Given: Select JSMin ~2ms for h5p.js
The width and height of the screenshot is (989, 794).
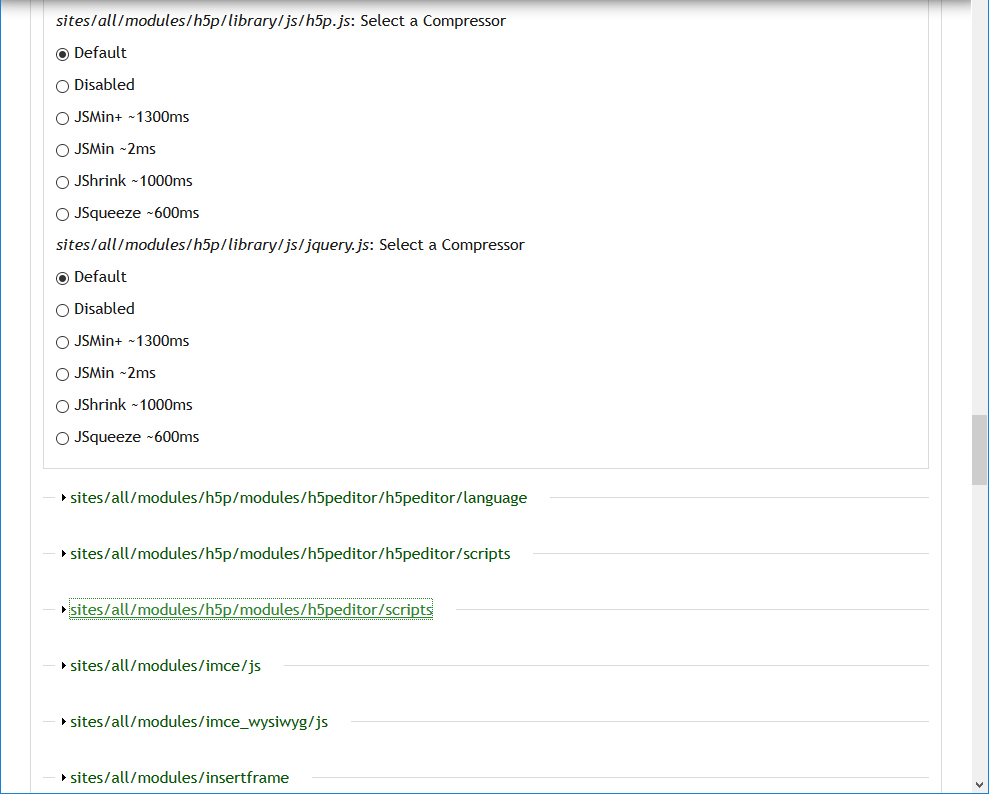Looking at the screenshot, I should [x=62, y=150].
